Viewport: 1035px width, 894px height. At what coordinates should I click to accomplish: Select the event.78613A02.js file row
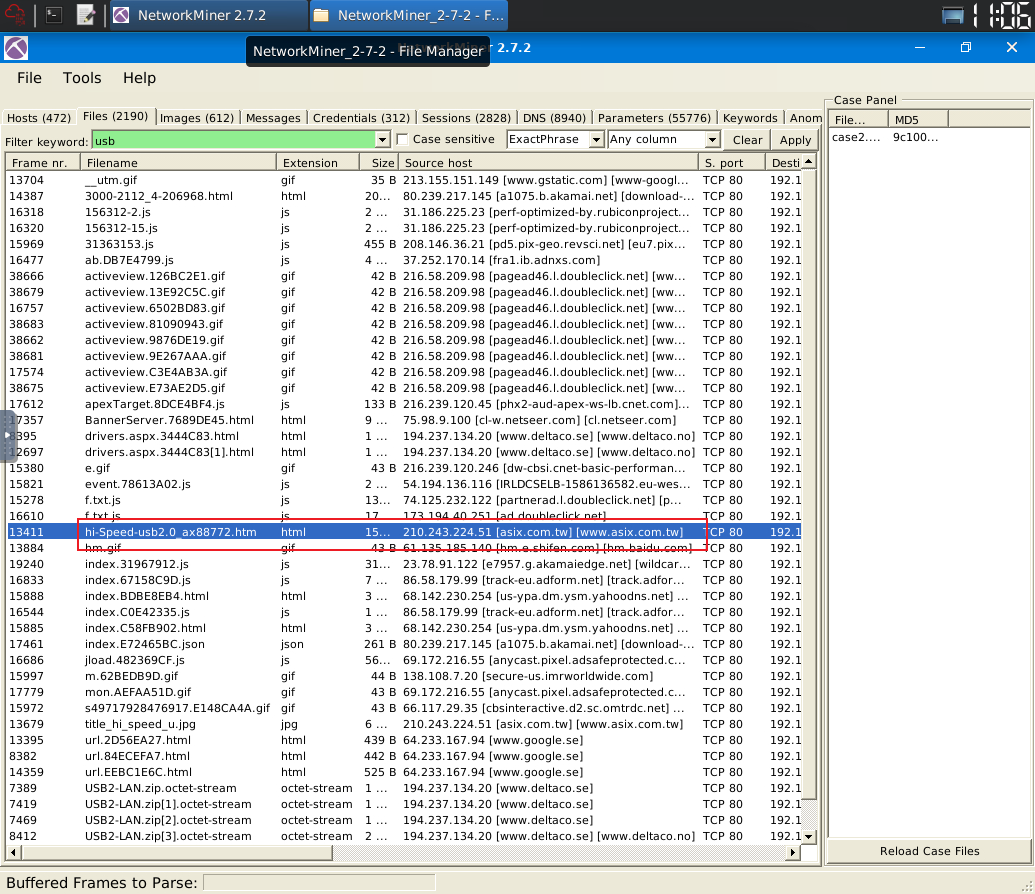coord(404,484)
